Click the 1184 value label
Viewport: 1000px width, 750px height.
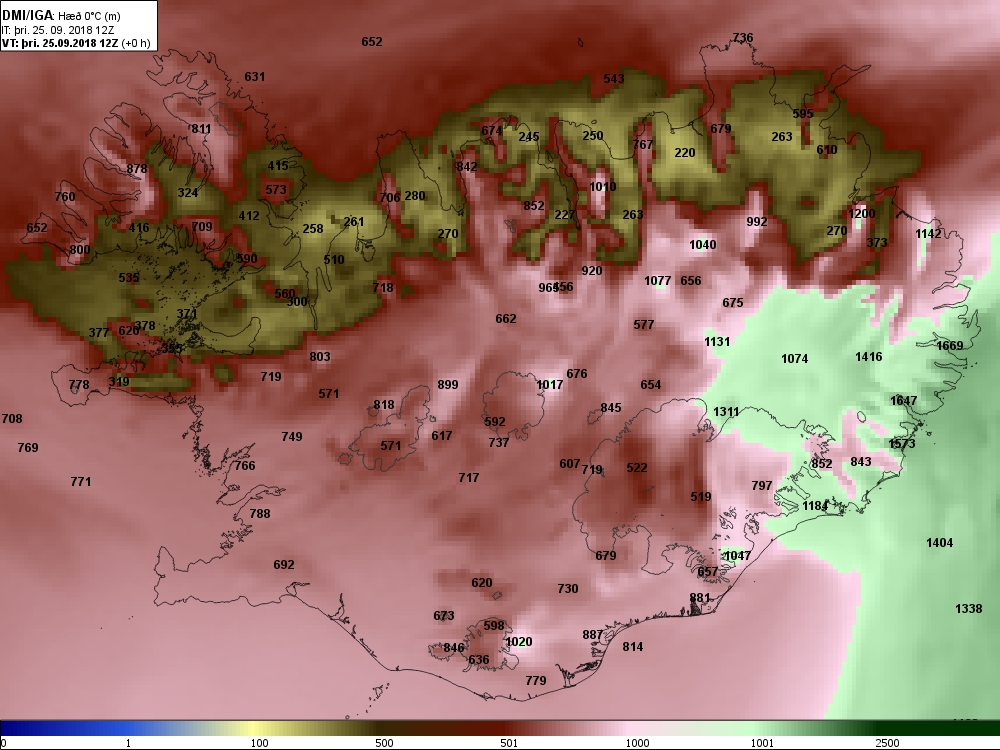[x=814, y=506]
